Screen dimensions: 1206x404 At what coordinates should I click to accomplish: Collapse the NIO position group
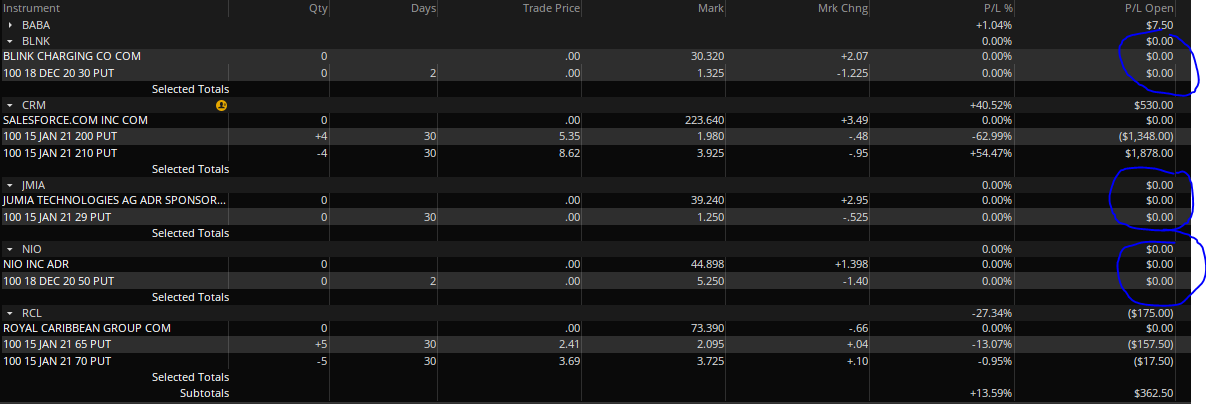[x=9, y=249]
